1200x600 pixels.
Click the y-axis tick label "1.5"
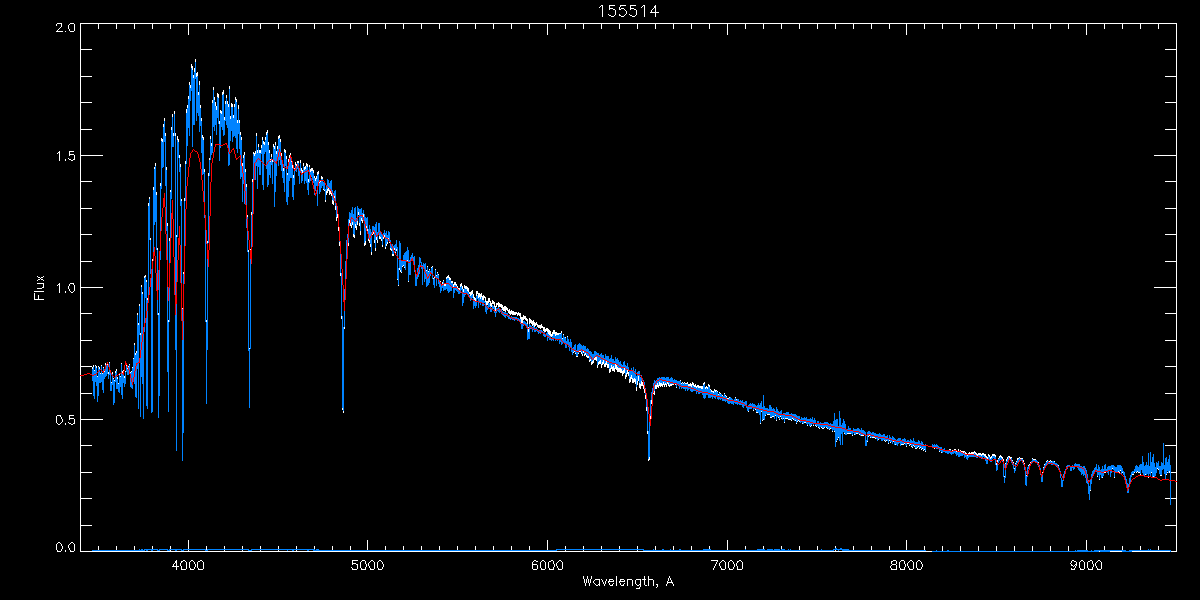click(65, 156)
